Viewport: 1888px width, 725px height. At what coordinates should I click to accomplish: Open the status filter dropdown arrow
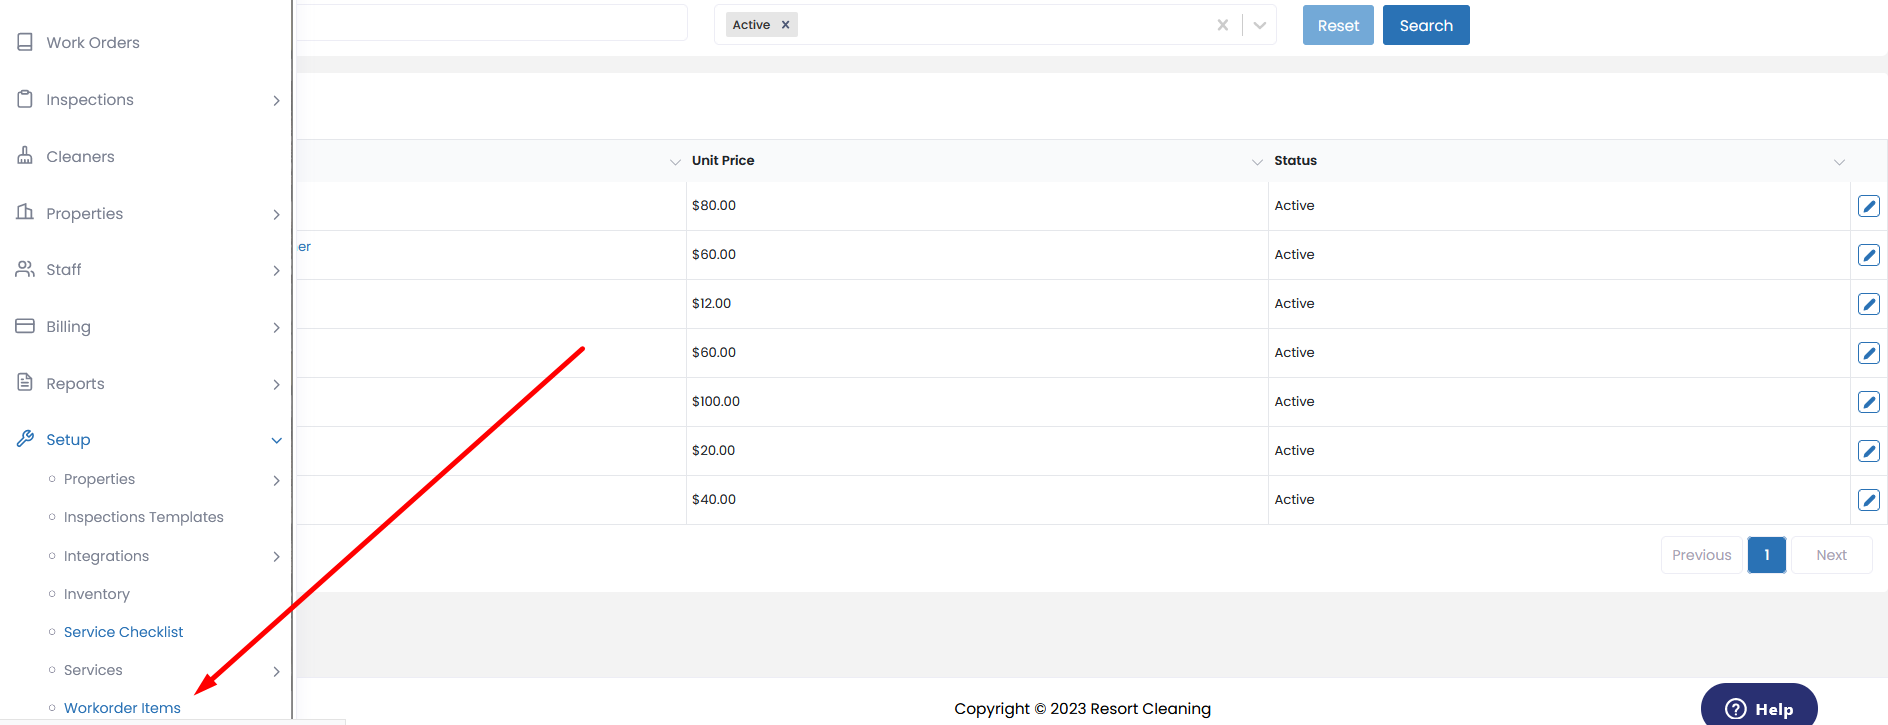(x=1260, y=25)
